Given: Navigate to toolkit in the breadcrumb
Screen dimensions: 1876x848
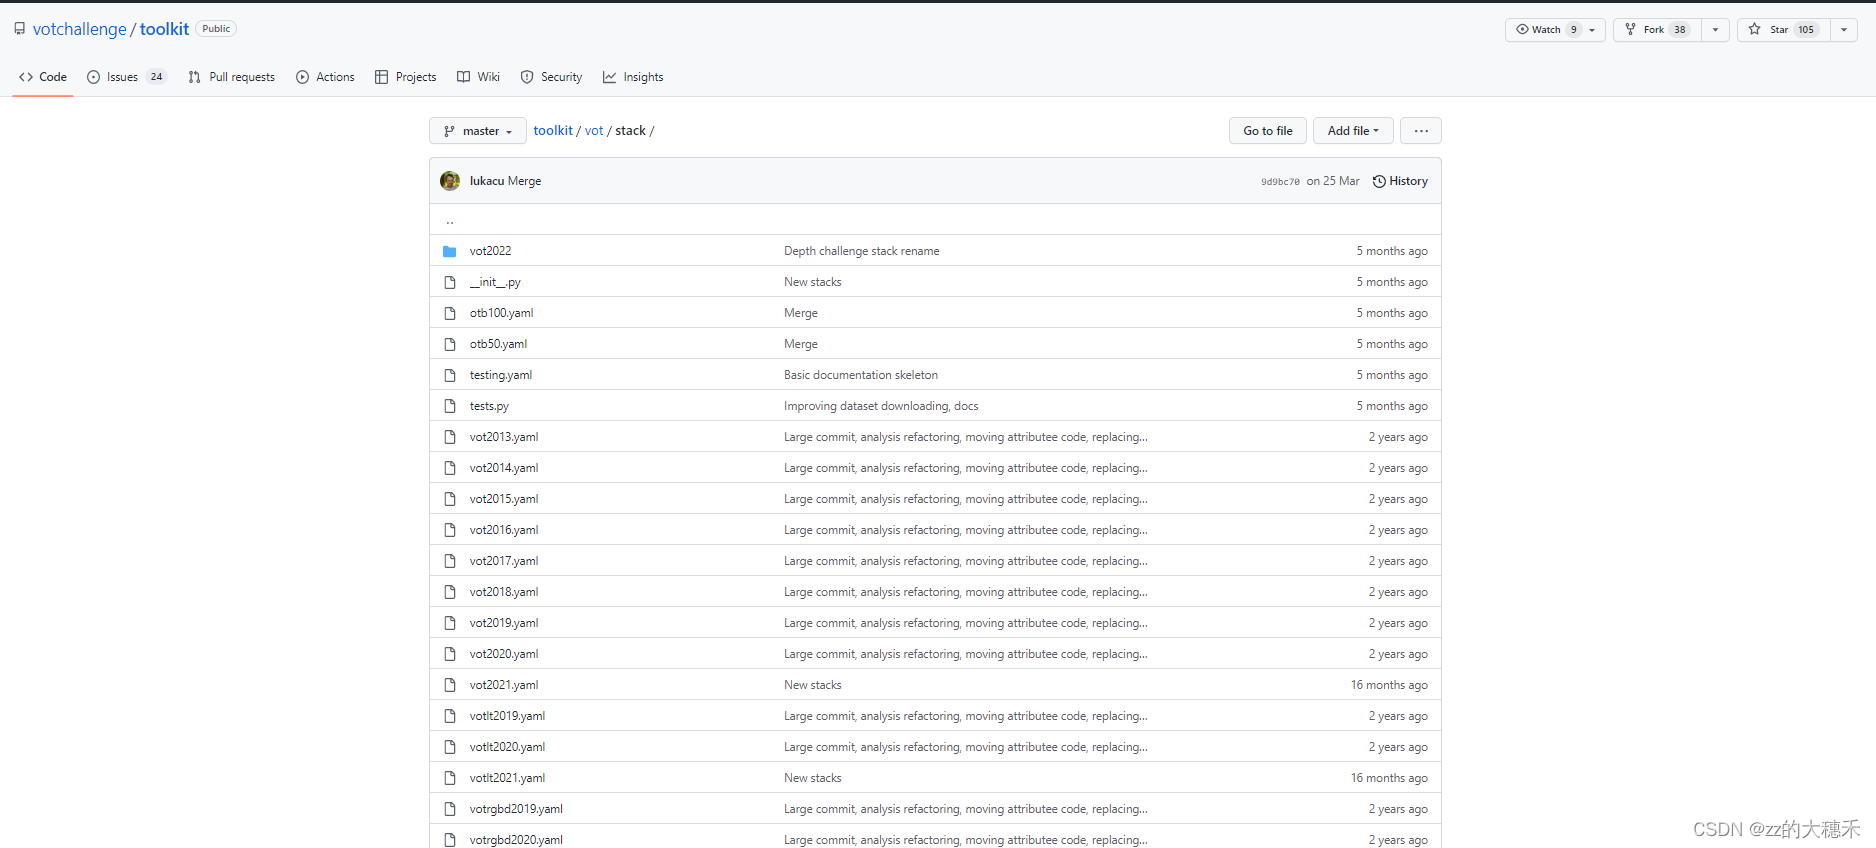Looking at the screenshot, I should click(x=553, y=131).
